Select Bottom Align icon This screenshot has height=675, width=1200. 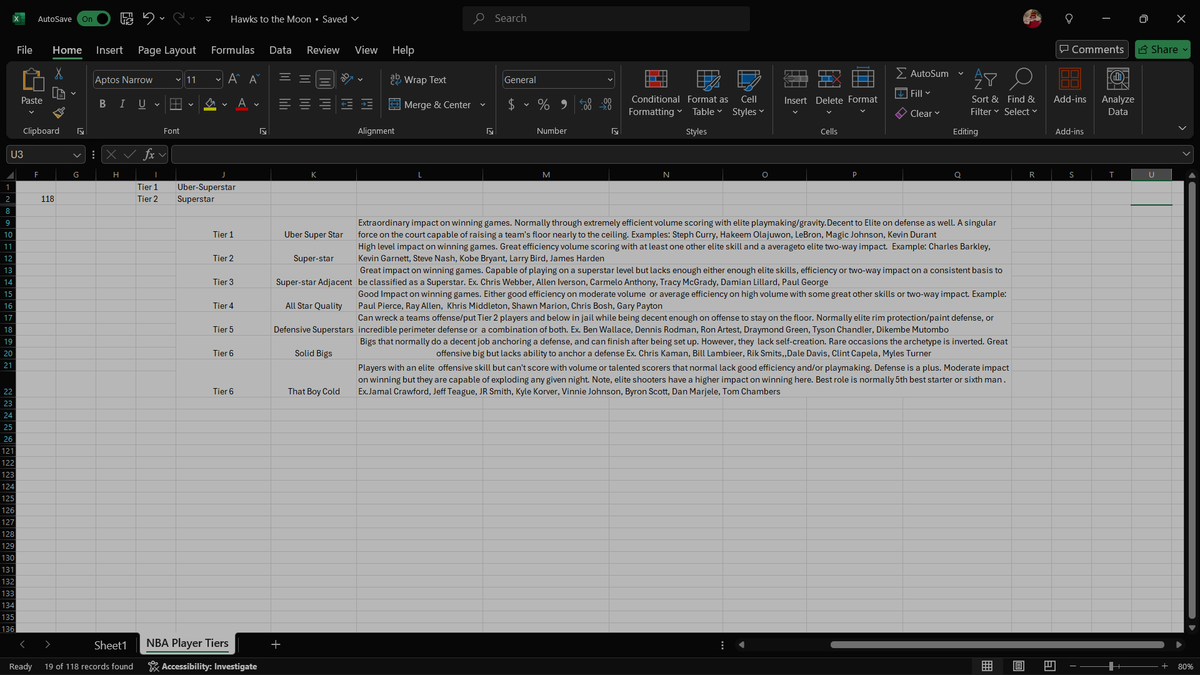tap(325, 79)
